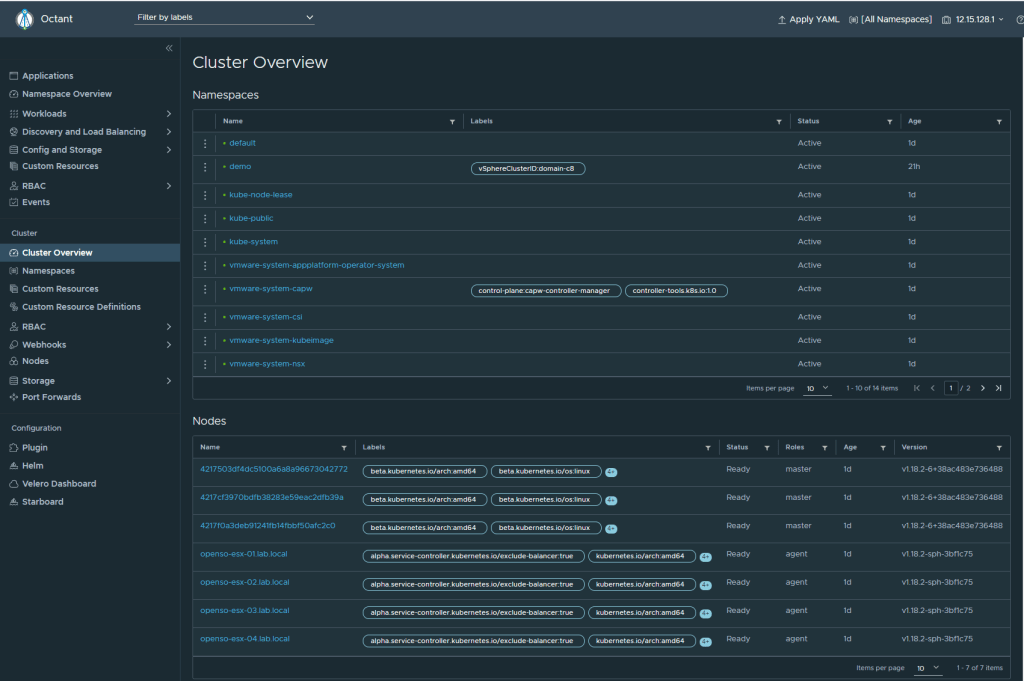Open the All Namespaces selector
Image resolution: width=1024 pixels, height=681 pixels.
coord(890,19)
